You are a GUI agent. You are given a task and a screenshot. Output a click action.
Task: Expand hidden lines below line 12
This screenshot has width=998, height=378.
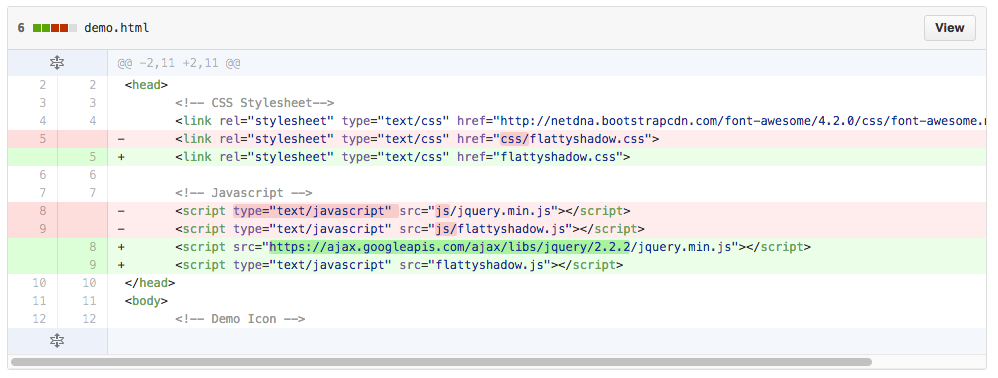[x=57, y=341]
